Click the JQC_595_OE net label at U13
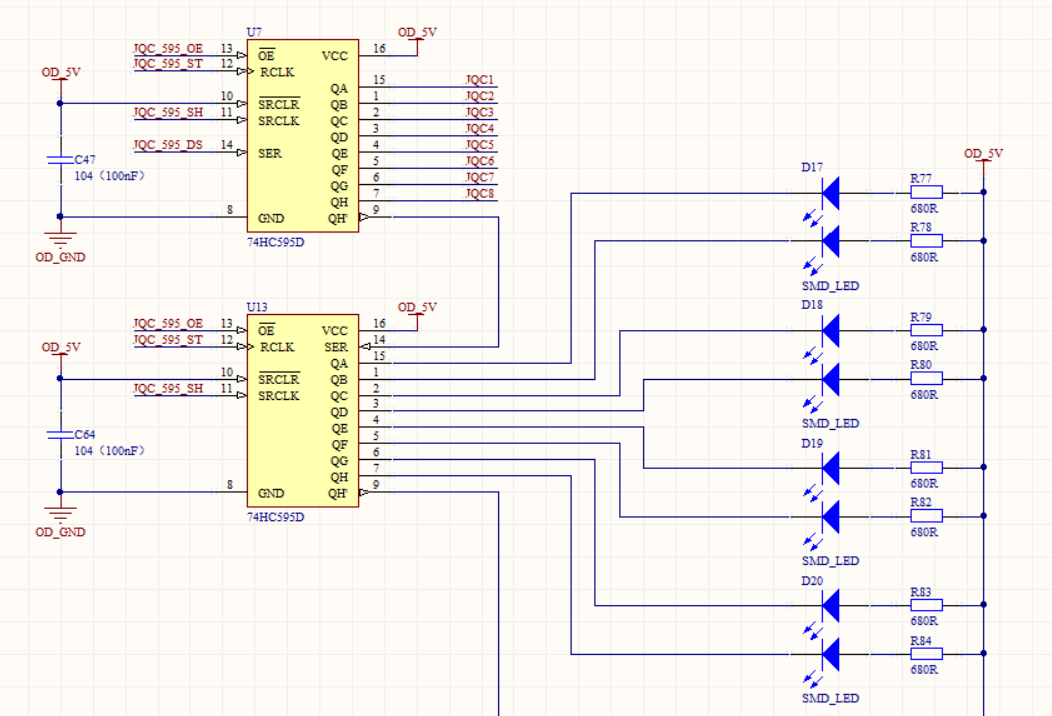The image size is (1052, 716). 168,323
